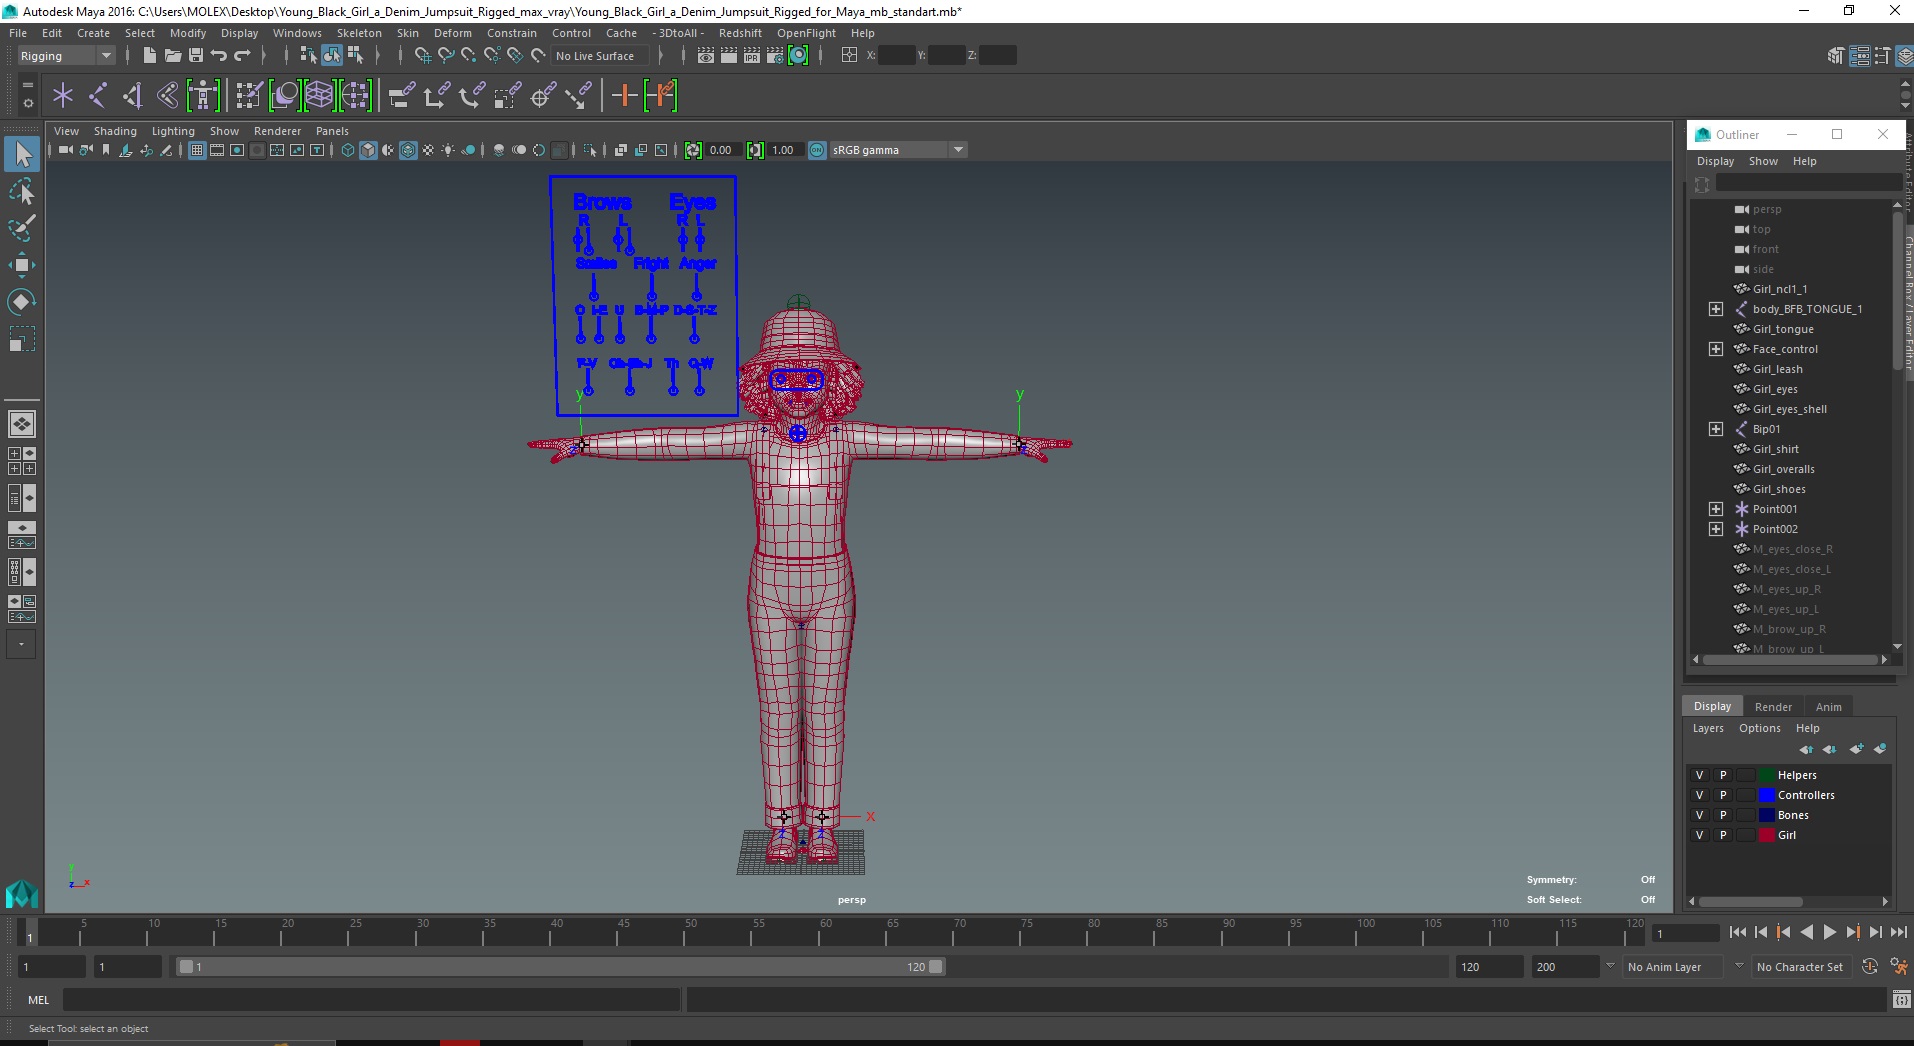This screenshot has width=1914, height=1046.
Task: Open the Show menu in Outliner
Action: coord(1763,161)
